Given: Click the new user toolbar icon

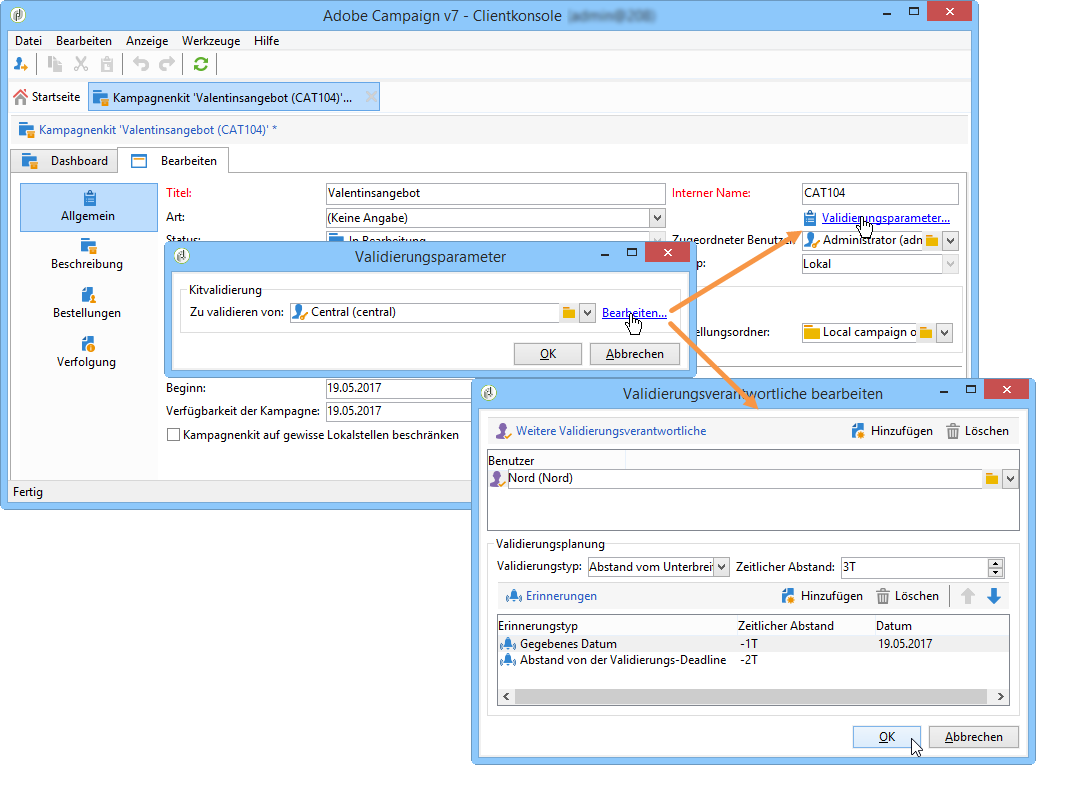Looking at the screenshot, I should [21, 65].
